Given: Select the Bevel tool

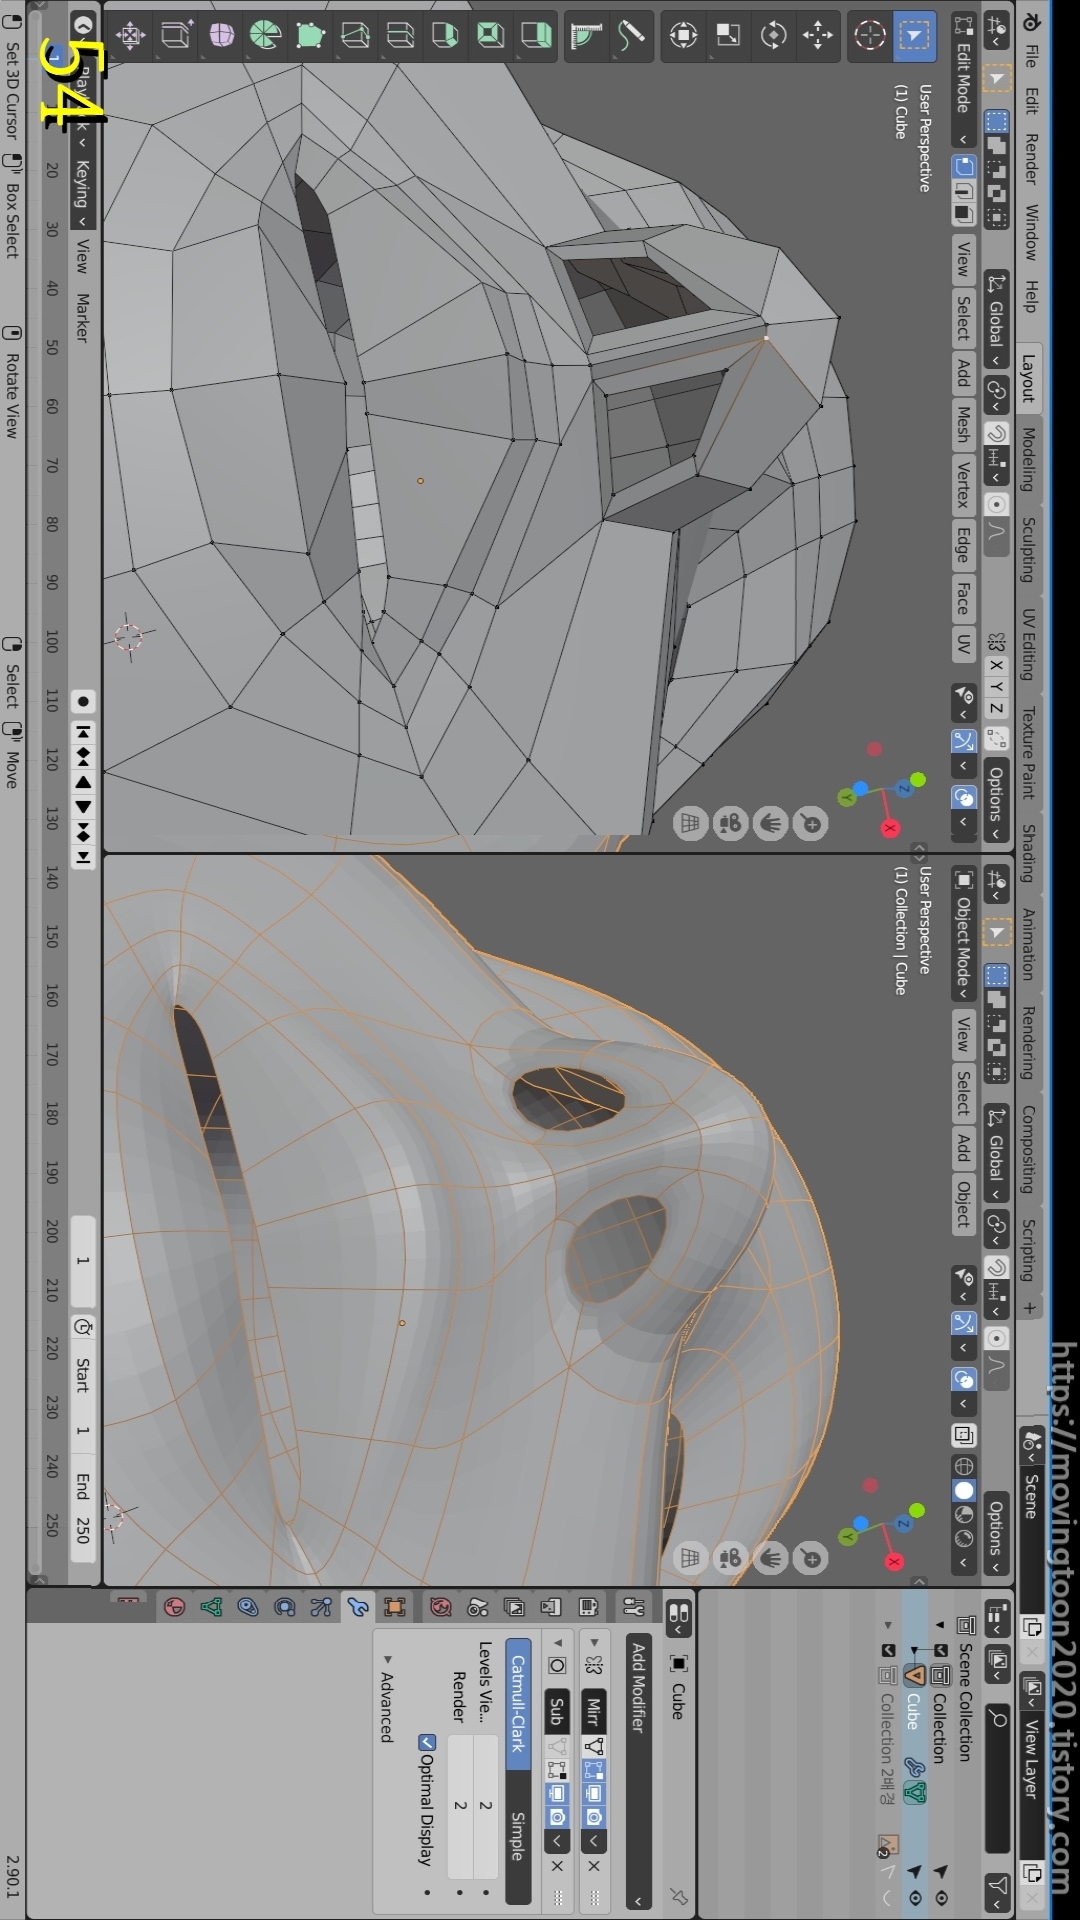Looking at the screenshot, I should tap(445, 36).
